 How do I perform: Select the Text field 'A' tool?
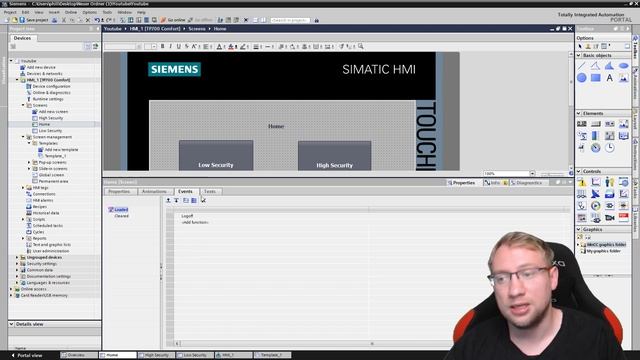[609, 78]
